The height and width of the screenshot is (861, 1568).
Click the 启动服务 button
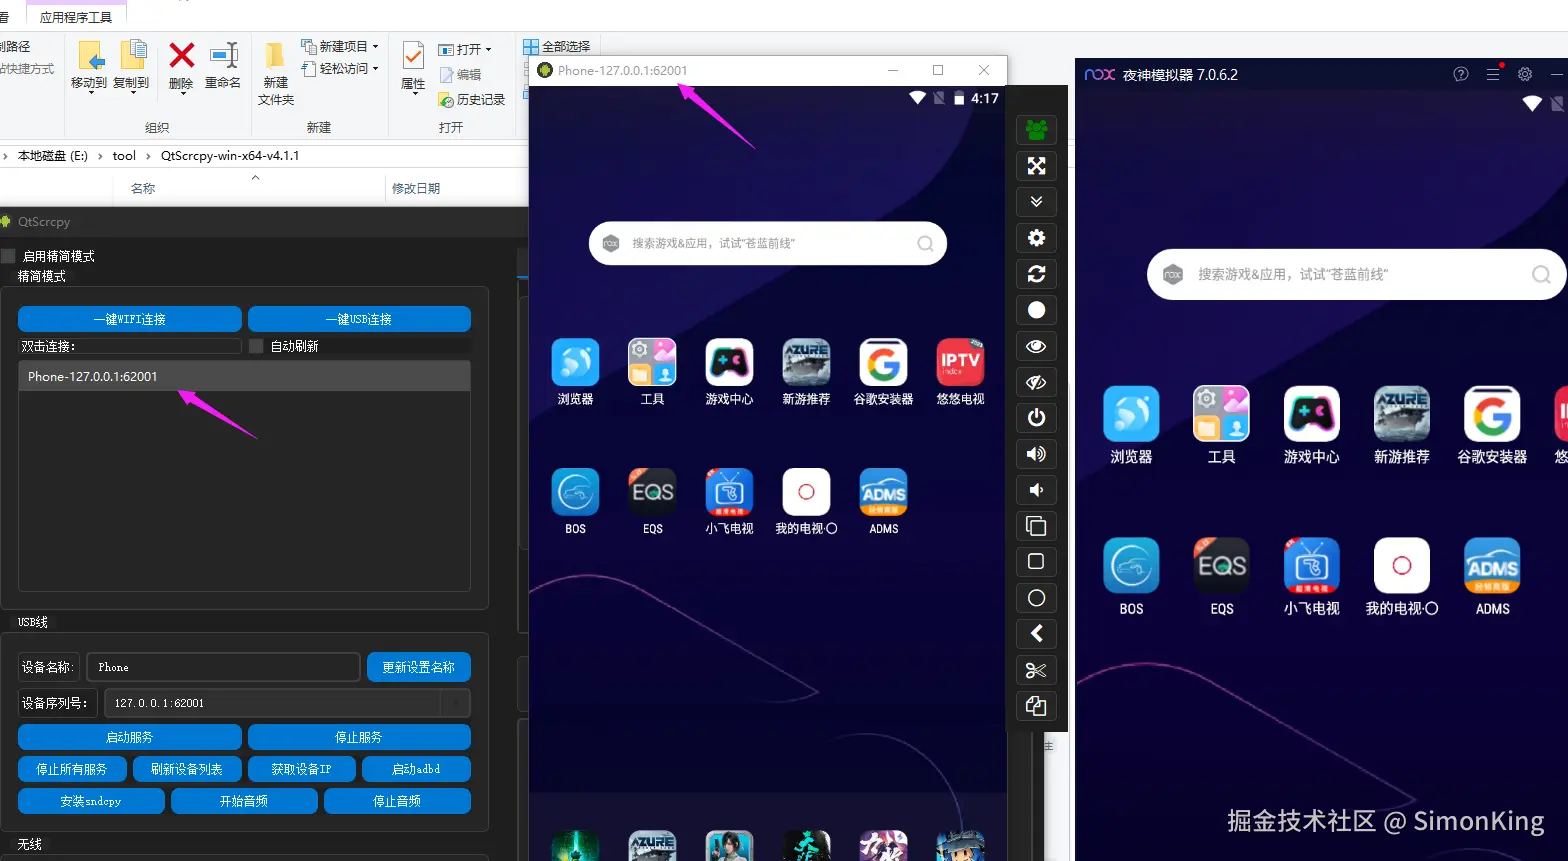[x=130, y=737]
